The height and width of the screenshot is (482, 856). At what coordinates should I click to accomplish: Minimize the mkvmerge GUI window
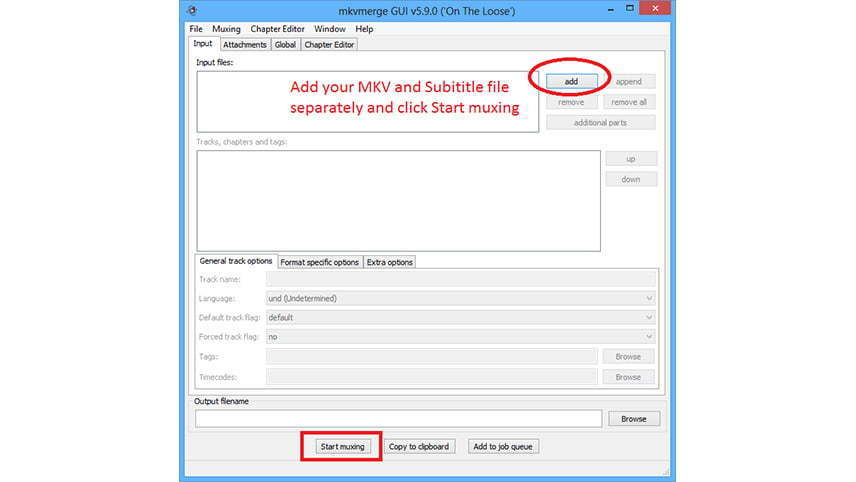610,9
